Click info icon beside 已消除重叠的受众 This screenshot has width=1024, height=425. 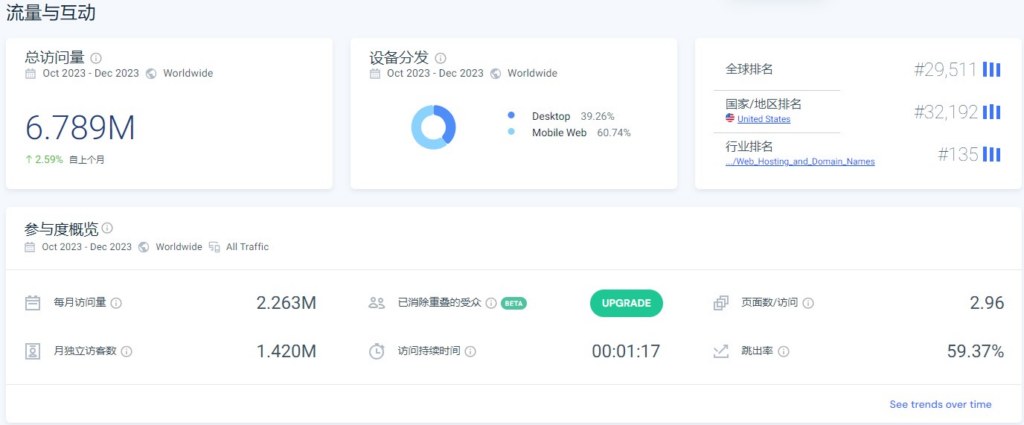click(x=491, y=303)
